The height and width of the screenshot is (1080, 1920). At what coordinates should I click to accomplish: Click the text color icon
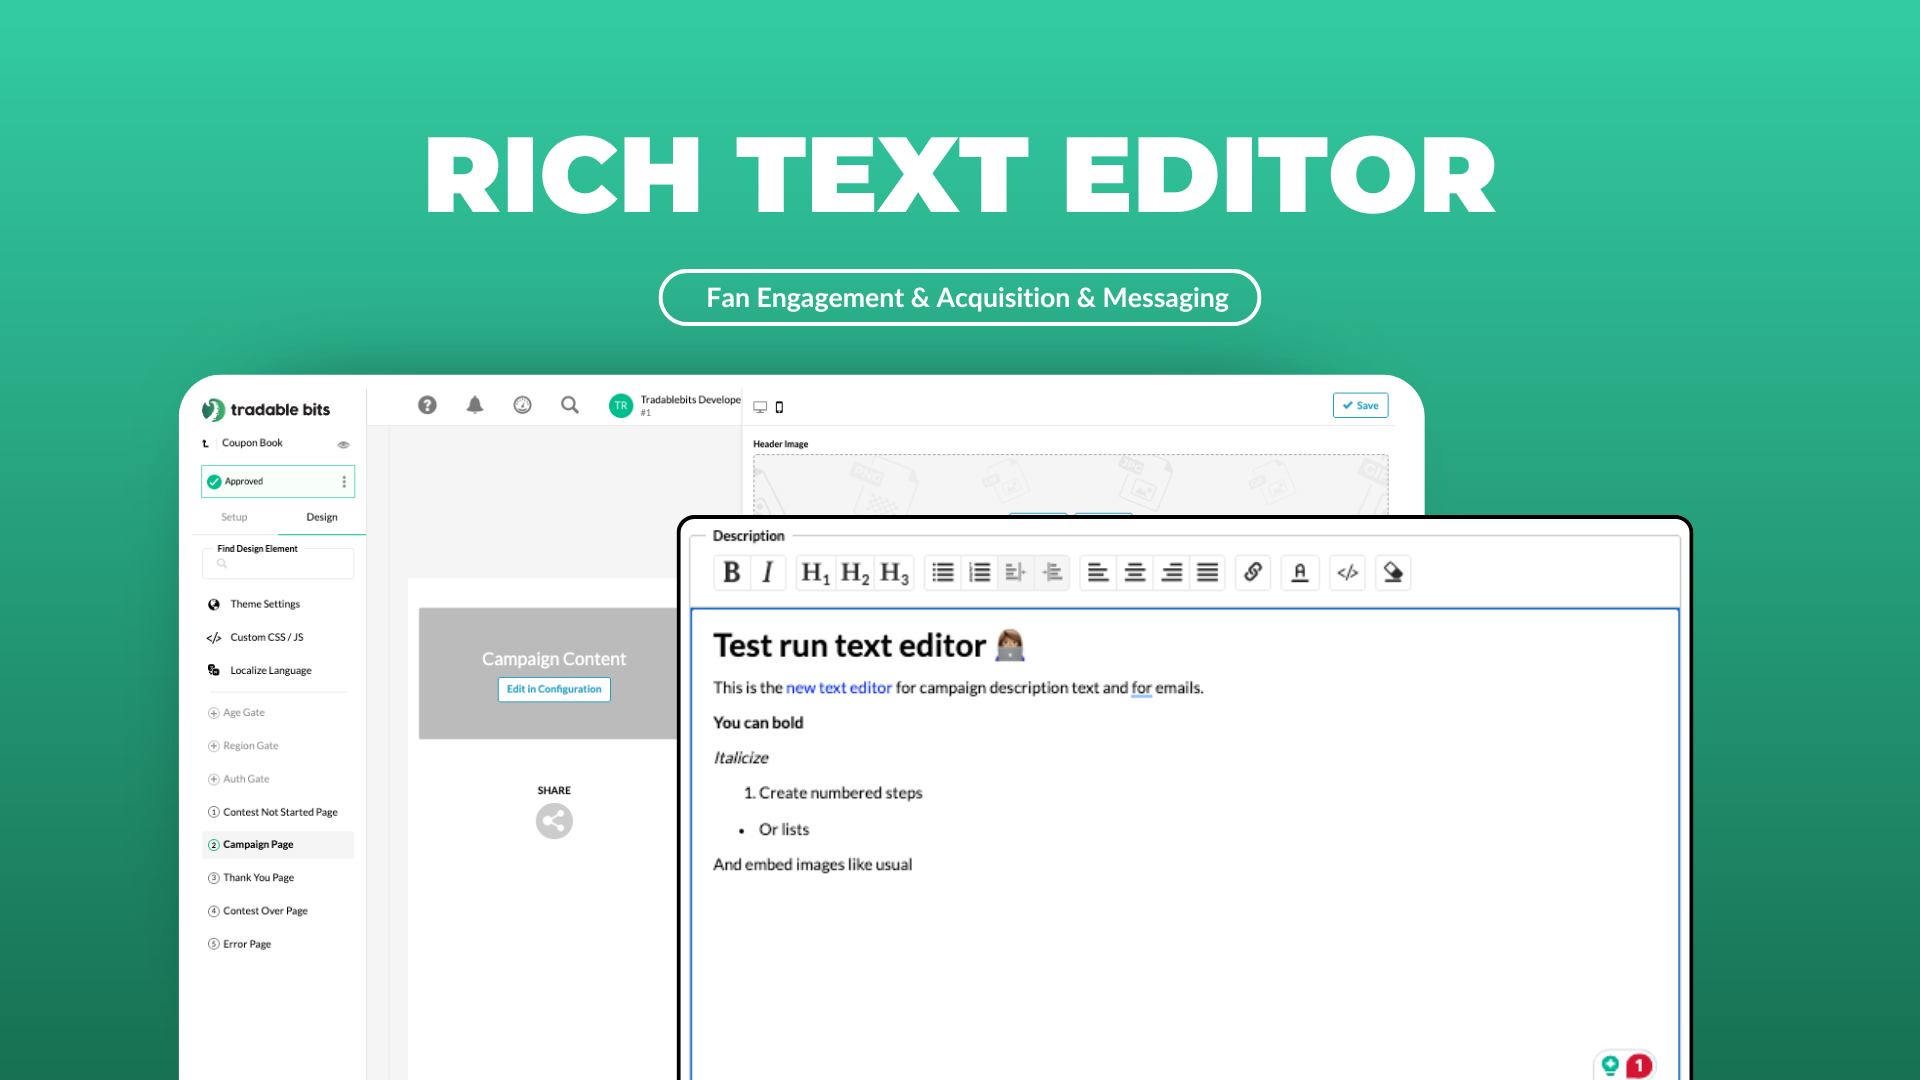(1299, 572)
